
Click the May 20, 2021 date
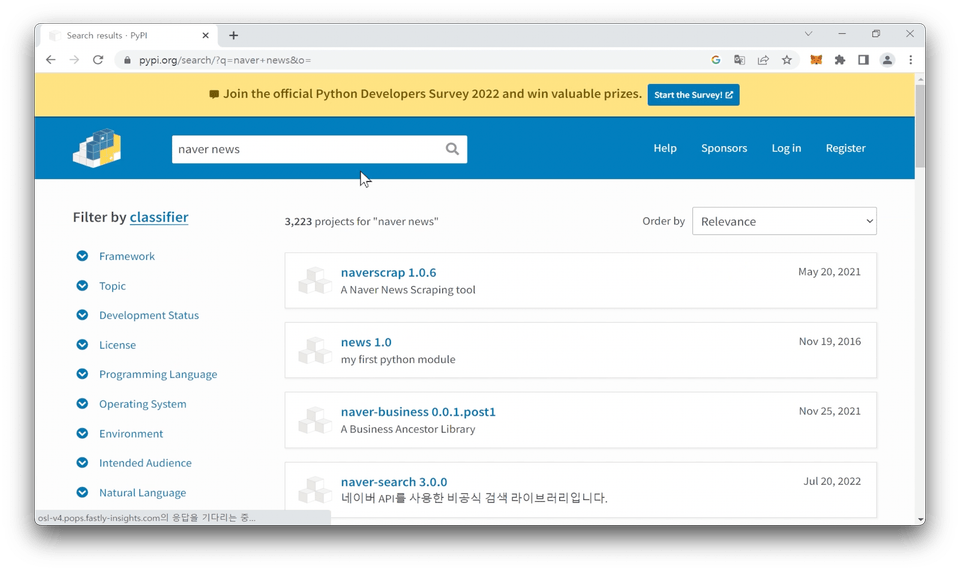tap(829, 272)
